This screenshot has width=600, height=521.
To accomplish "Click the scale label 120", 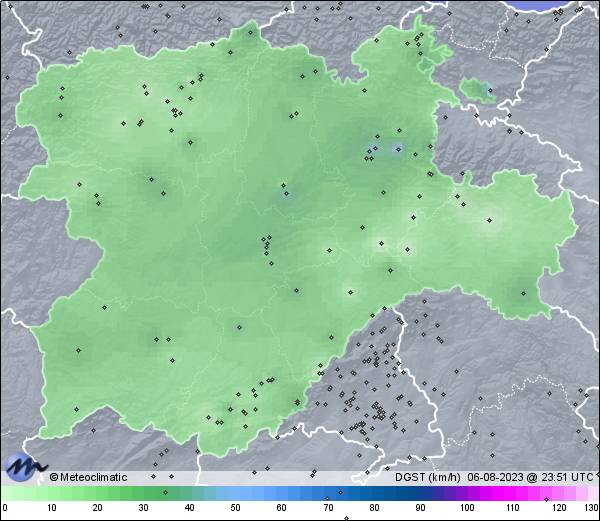I will click(x=559, y=508).
